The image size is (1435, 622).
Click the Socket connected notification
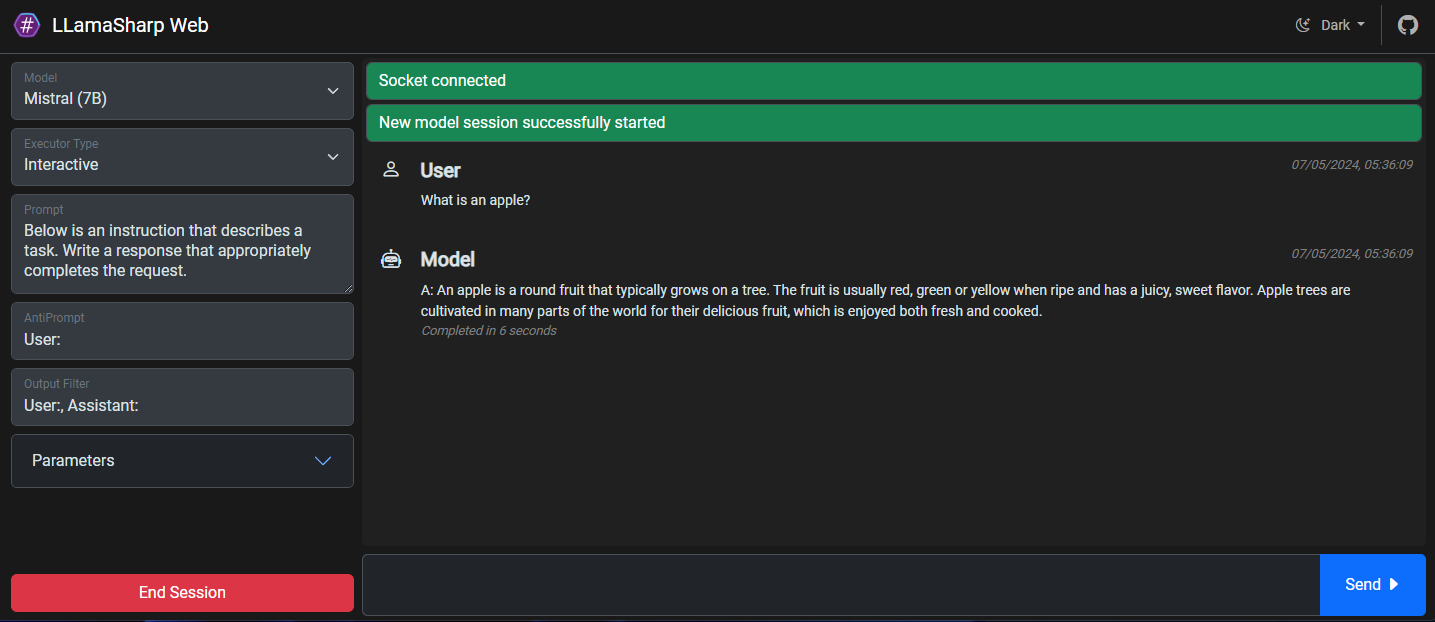(893, 81)
